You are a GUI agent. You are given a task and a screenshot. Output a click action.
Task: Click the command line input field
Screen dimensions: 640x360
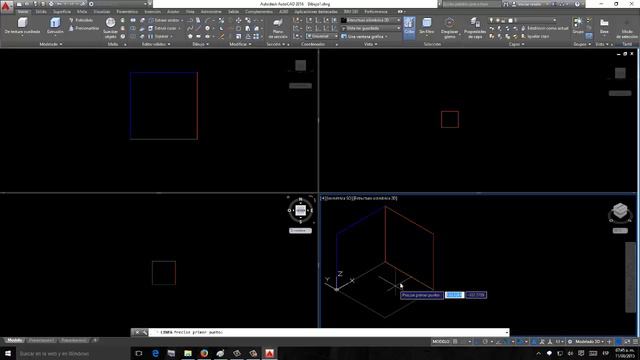(329, 332)
